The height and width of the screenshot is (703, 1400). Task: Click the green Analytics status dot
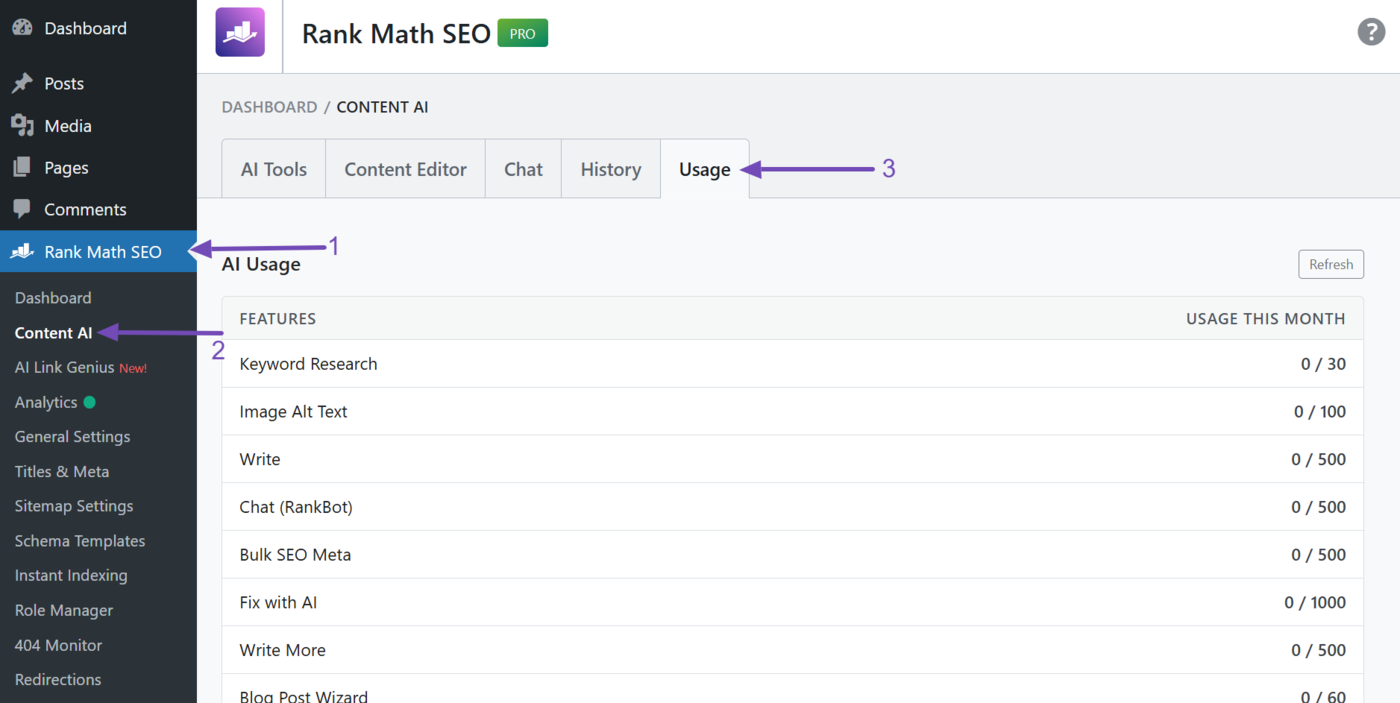pos(89,402)
